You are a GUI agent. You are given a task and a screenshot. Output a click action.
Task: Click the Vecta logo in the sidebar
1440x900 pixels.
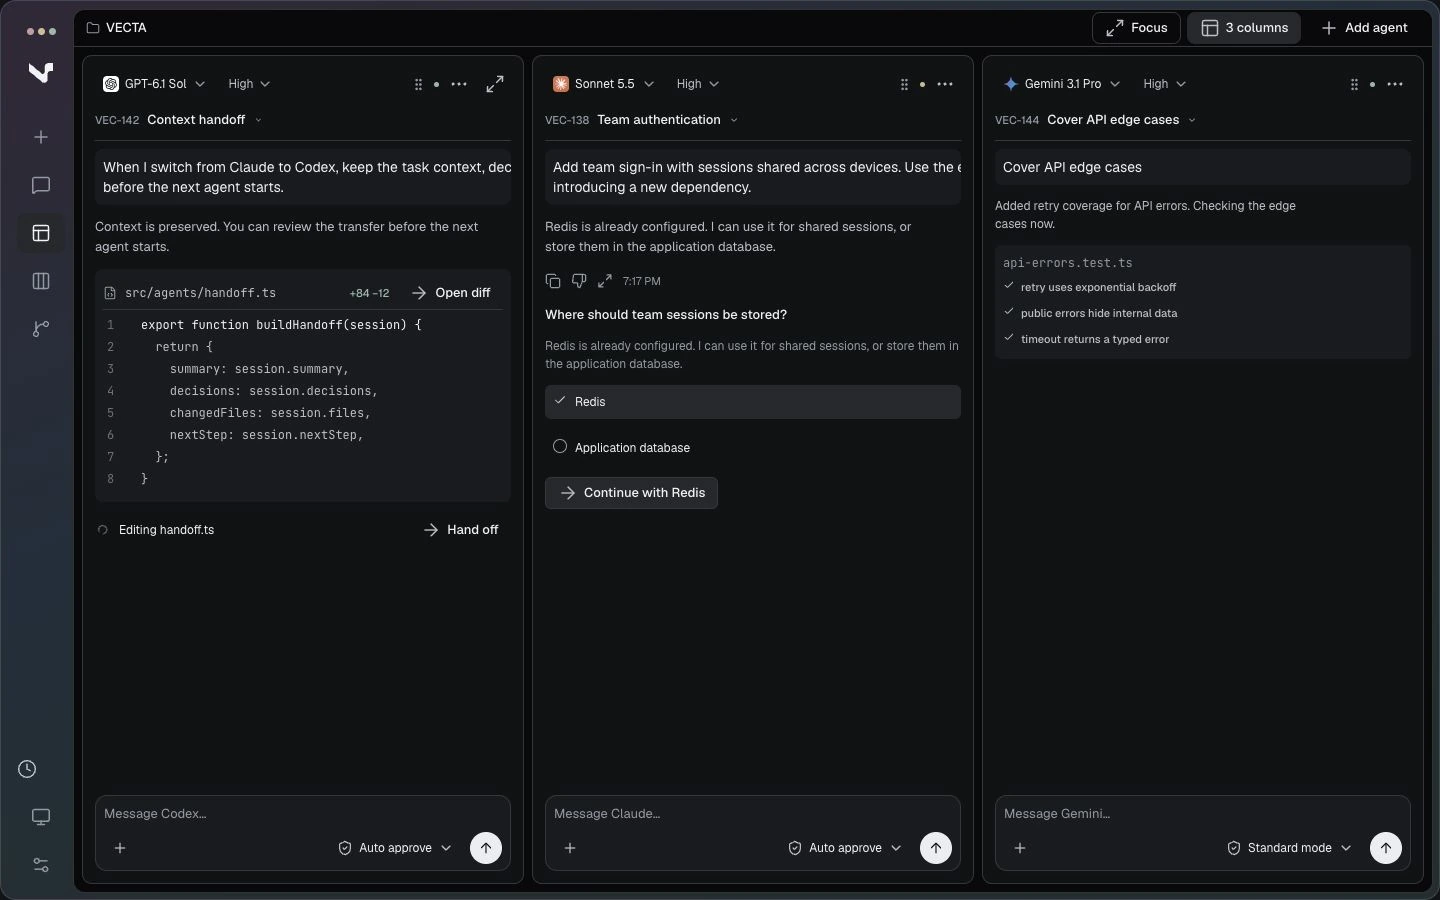click(41, 72)
